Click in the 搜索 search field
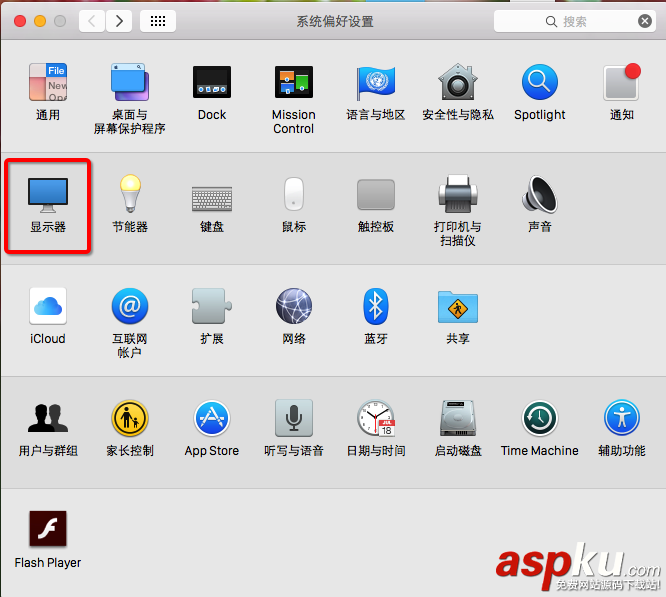 [575, 21]
